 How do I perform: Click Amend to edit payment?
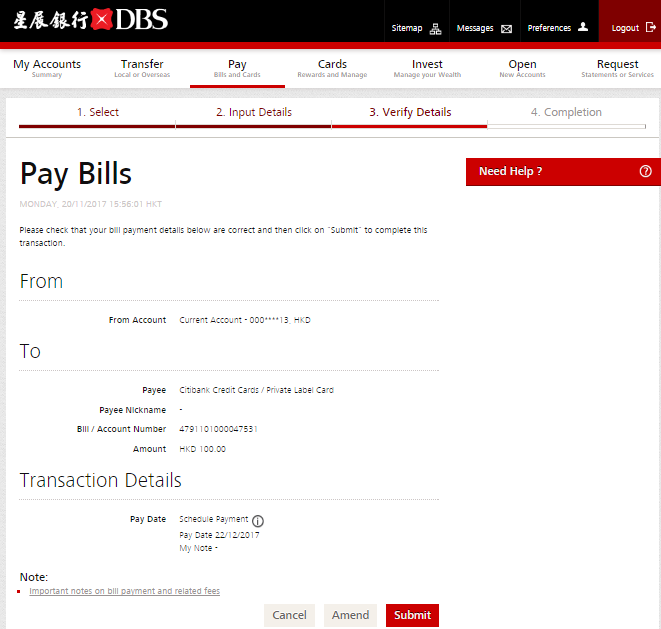[350, 615]
